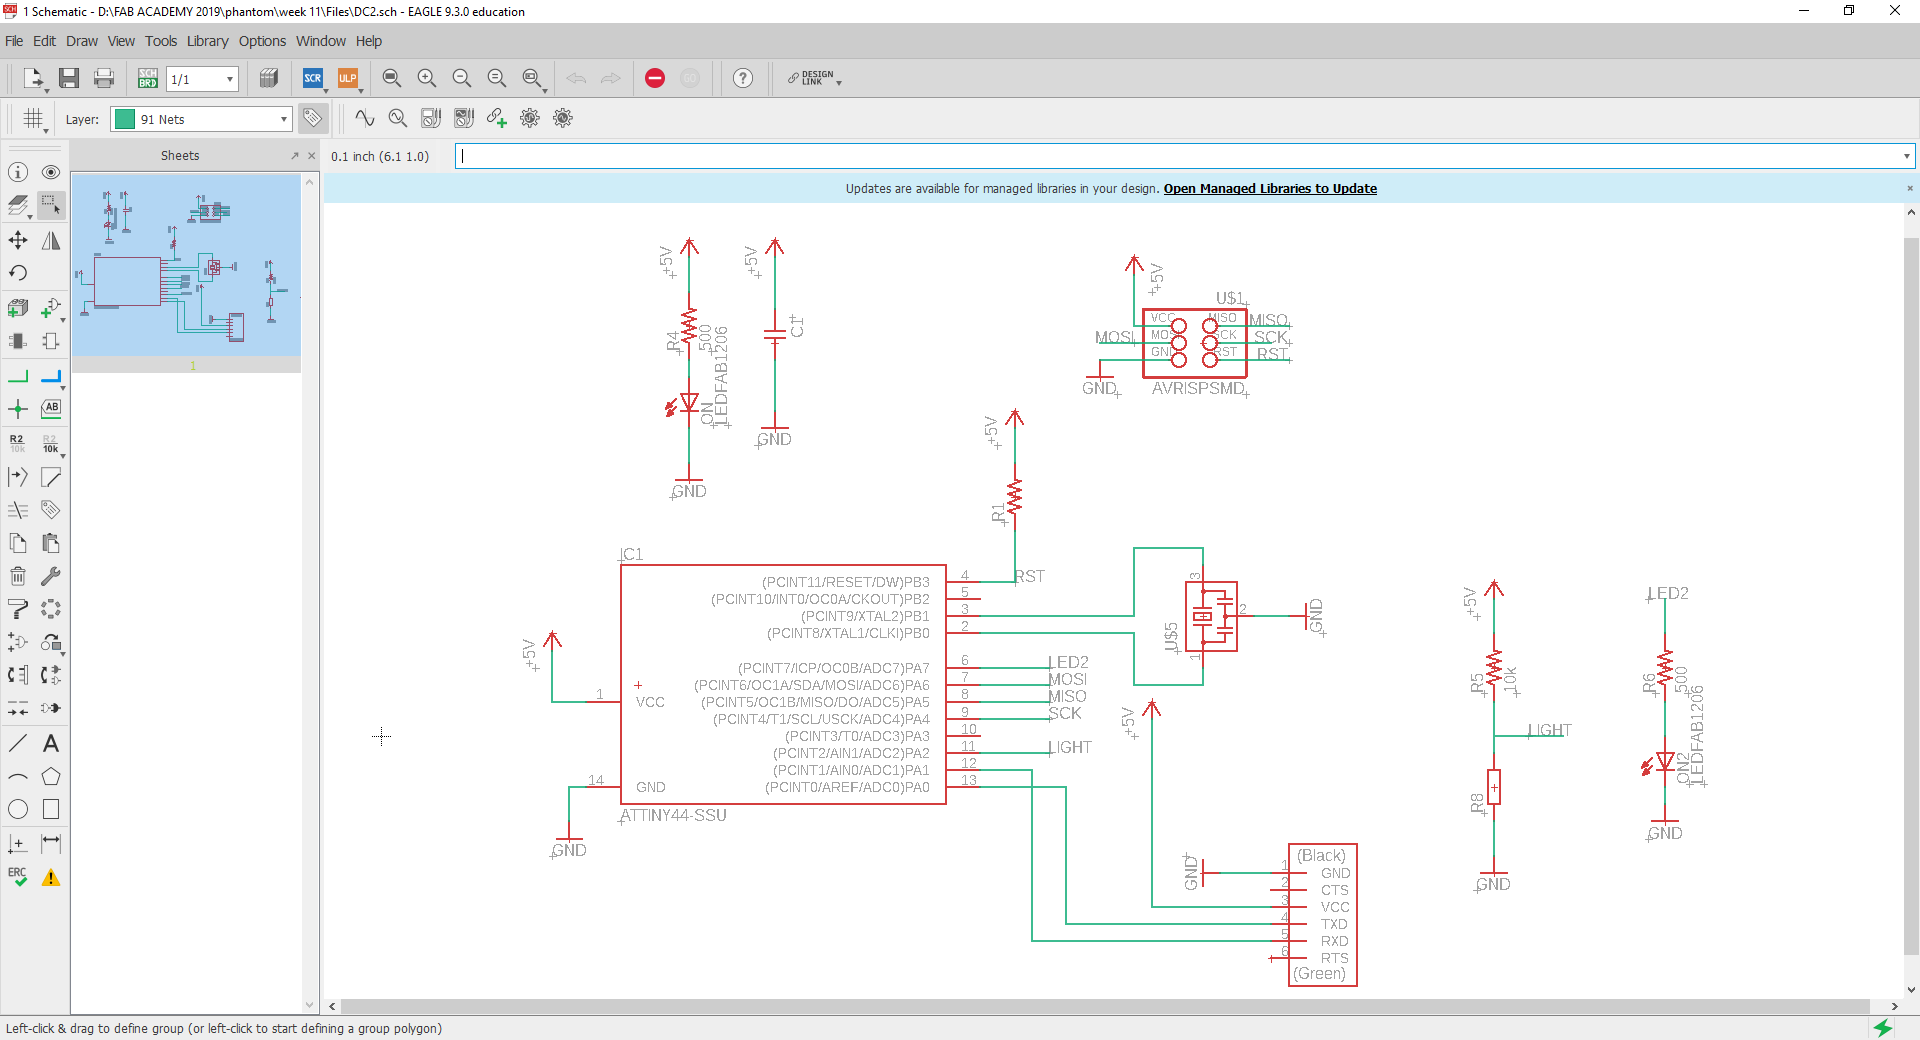Select the Paste clipboard tool
Viewport: 1920px width, 1040px height.
point(51,543)
